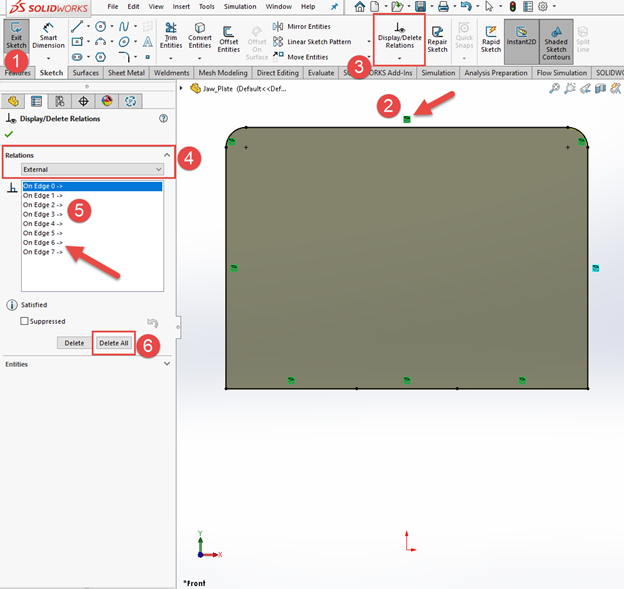Switch to the Evaluate tab
This screenshot has width=624, height=589.
[321, 73]
